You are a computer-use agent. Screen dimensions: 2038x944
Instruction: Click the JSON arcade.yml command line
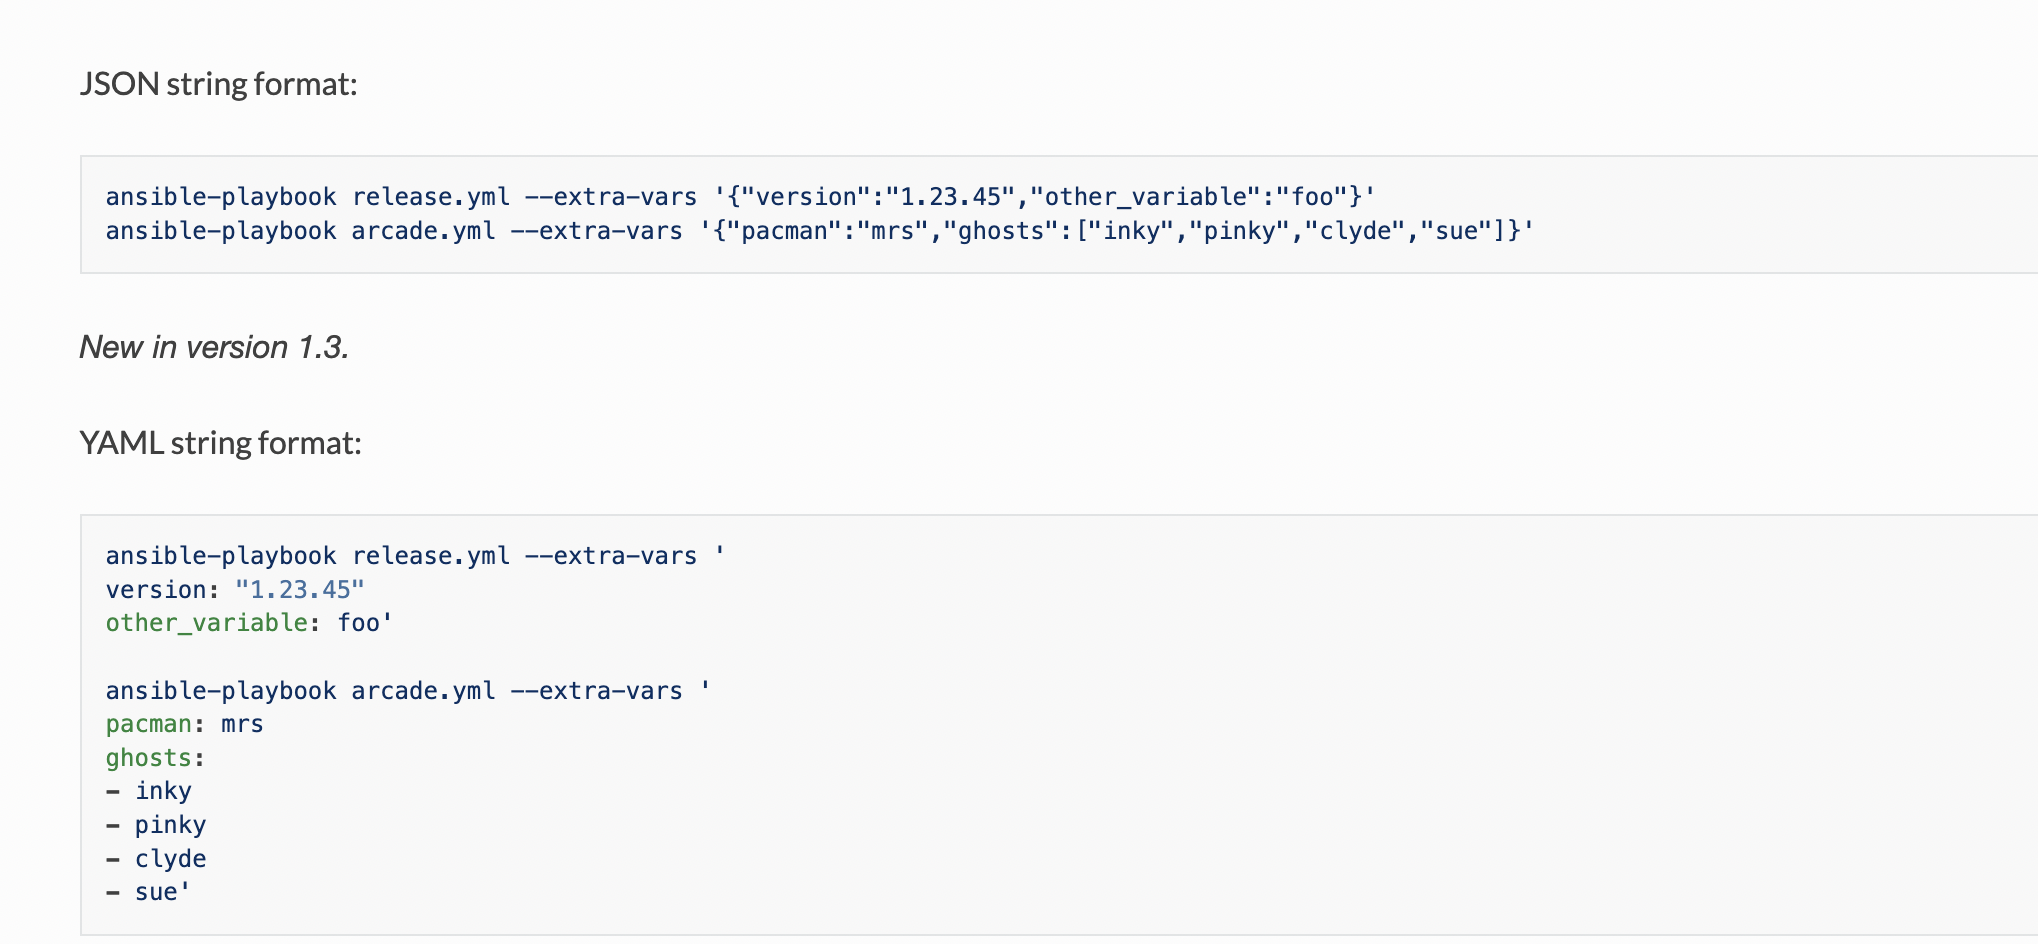(818, 231)
